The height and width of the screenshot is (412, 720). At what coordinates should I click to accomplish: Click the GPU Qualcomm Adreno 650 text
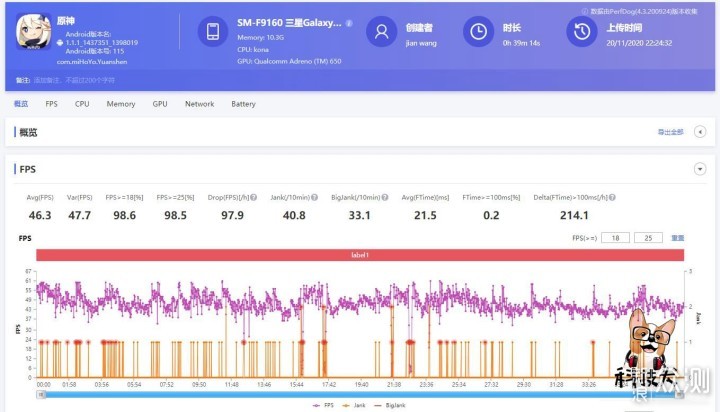coord(289,61)
